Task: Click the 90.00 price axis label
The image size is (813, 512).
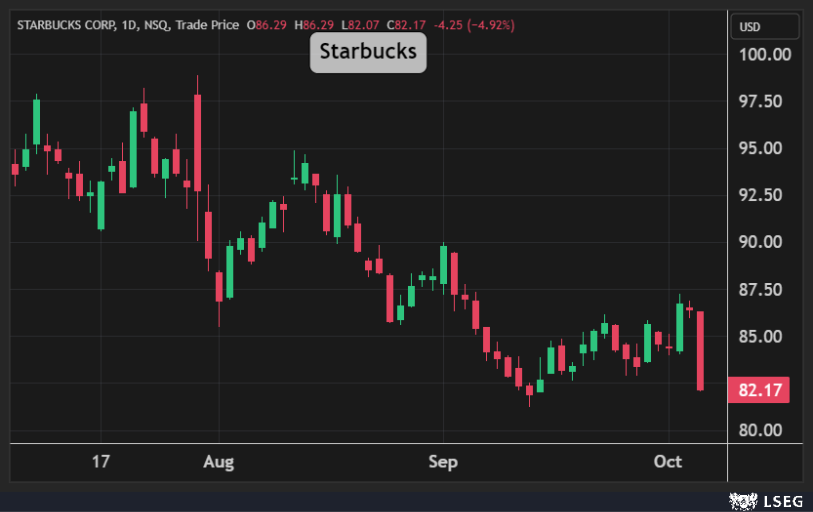Action: [x=763, y=242]
